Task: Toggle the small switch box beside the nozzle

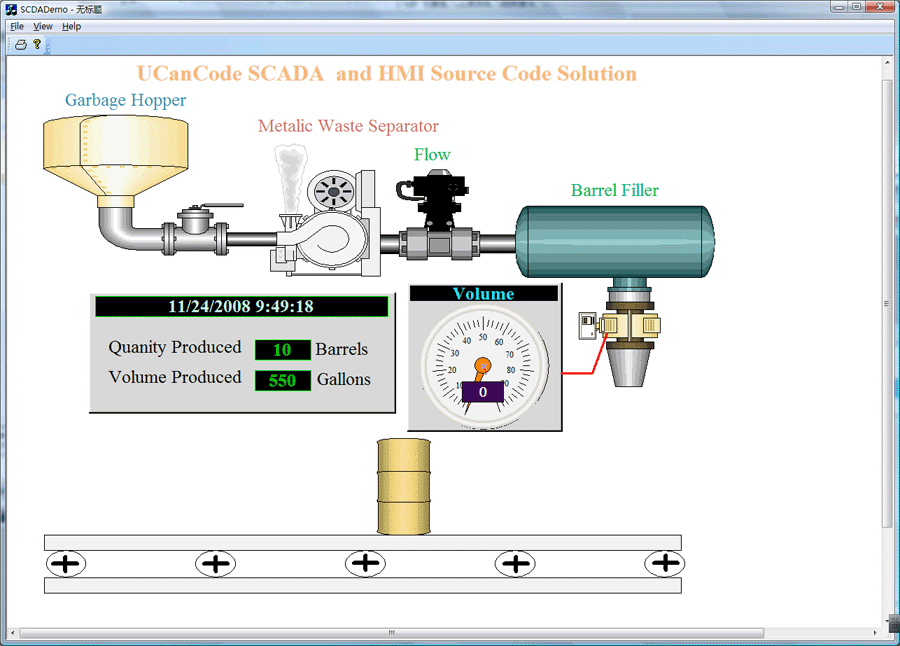Action: [x=588, y=325]
